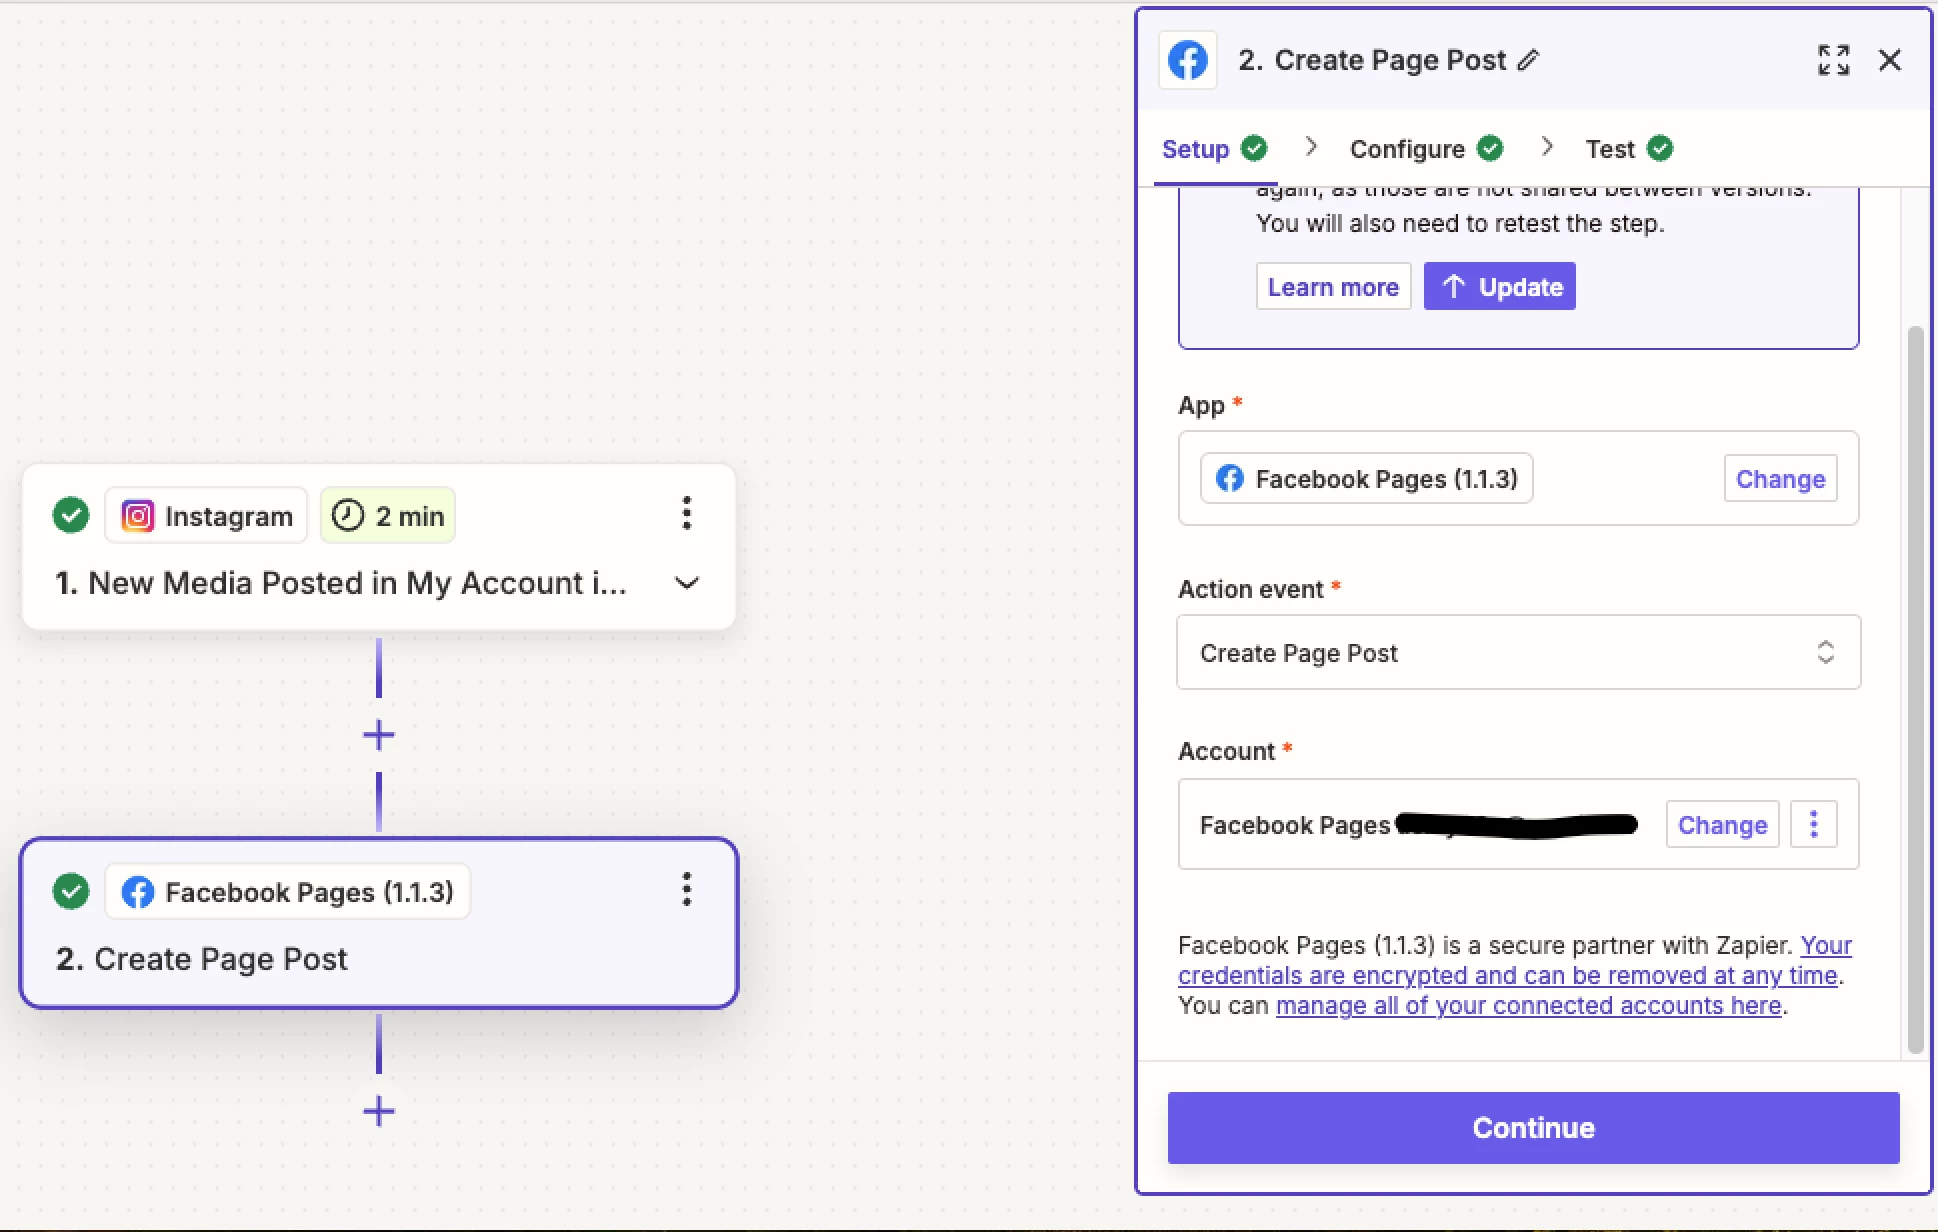
Task: Change the connected Facebook Pages account
Action: pyautogui.click(x=1722, y=825)
